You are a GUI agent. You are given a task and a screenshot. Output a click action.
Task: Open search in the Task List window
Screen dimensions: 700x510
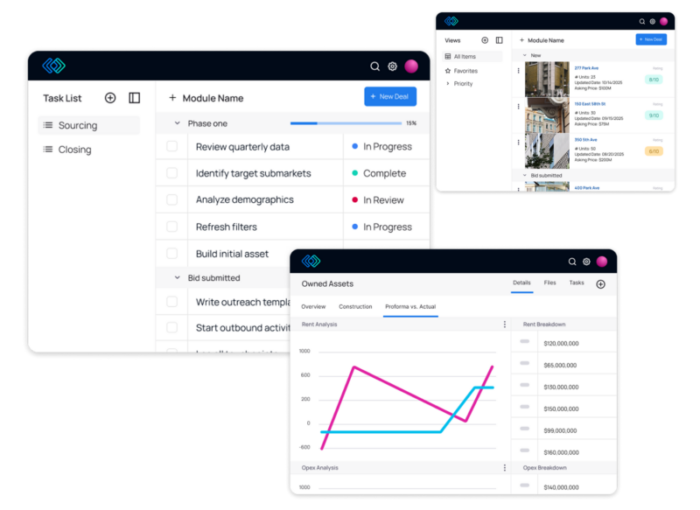tap(375, 66)
